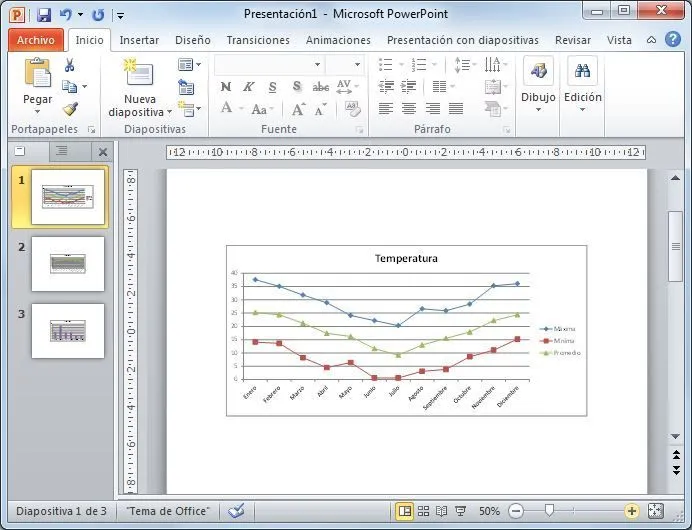Screen dimensions: 692x530
Task: Open the Outline pane tab
Action: [x=61, y=151]
